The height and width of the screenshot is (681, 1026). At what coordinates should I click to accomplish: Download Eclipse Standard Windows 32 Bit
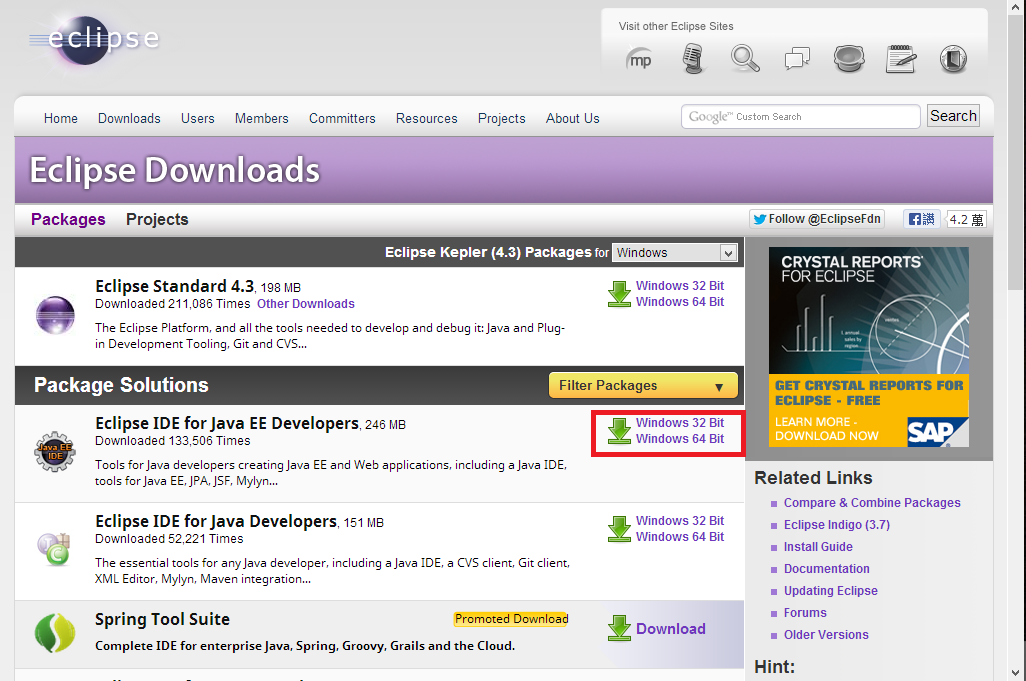coord(680,286)
